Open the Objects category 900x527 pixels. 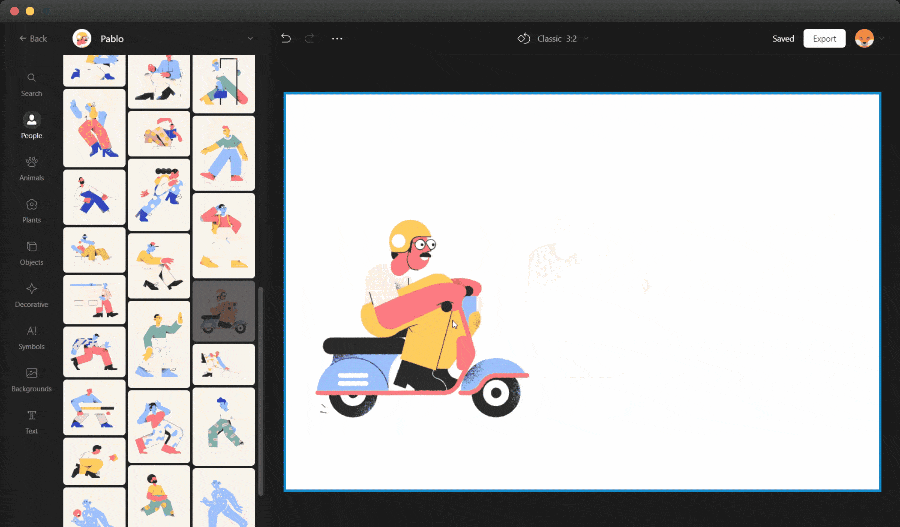tap(32, 253)
